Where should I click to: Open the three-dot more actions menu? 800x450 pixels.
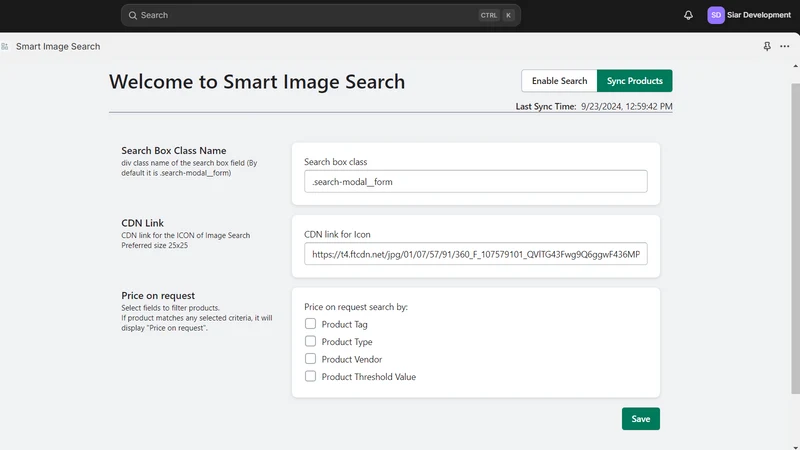(785, 46)
